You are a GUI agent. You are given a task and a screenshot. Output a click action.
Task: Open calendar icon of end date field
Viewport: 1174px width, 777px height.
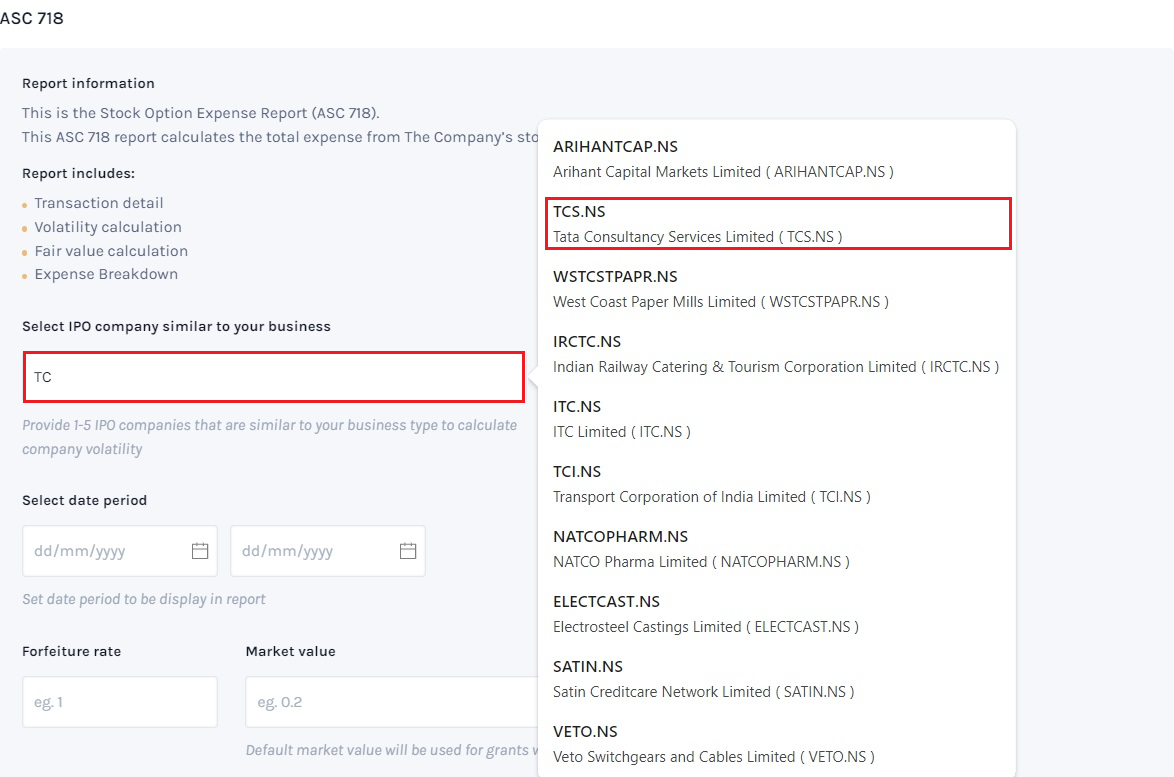(408, 551)
